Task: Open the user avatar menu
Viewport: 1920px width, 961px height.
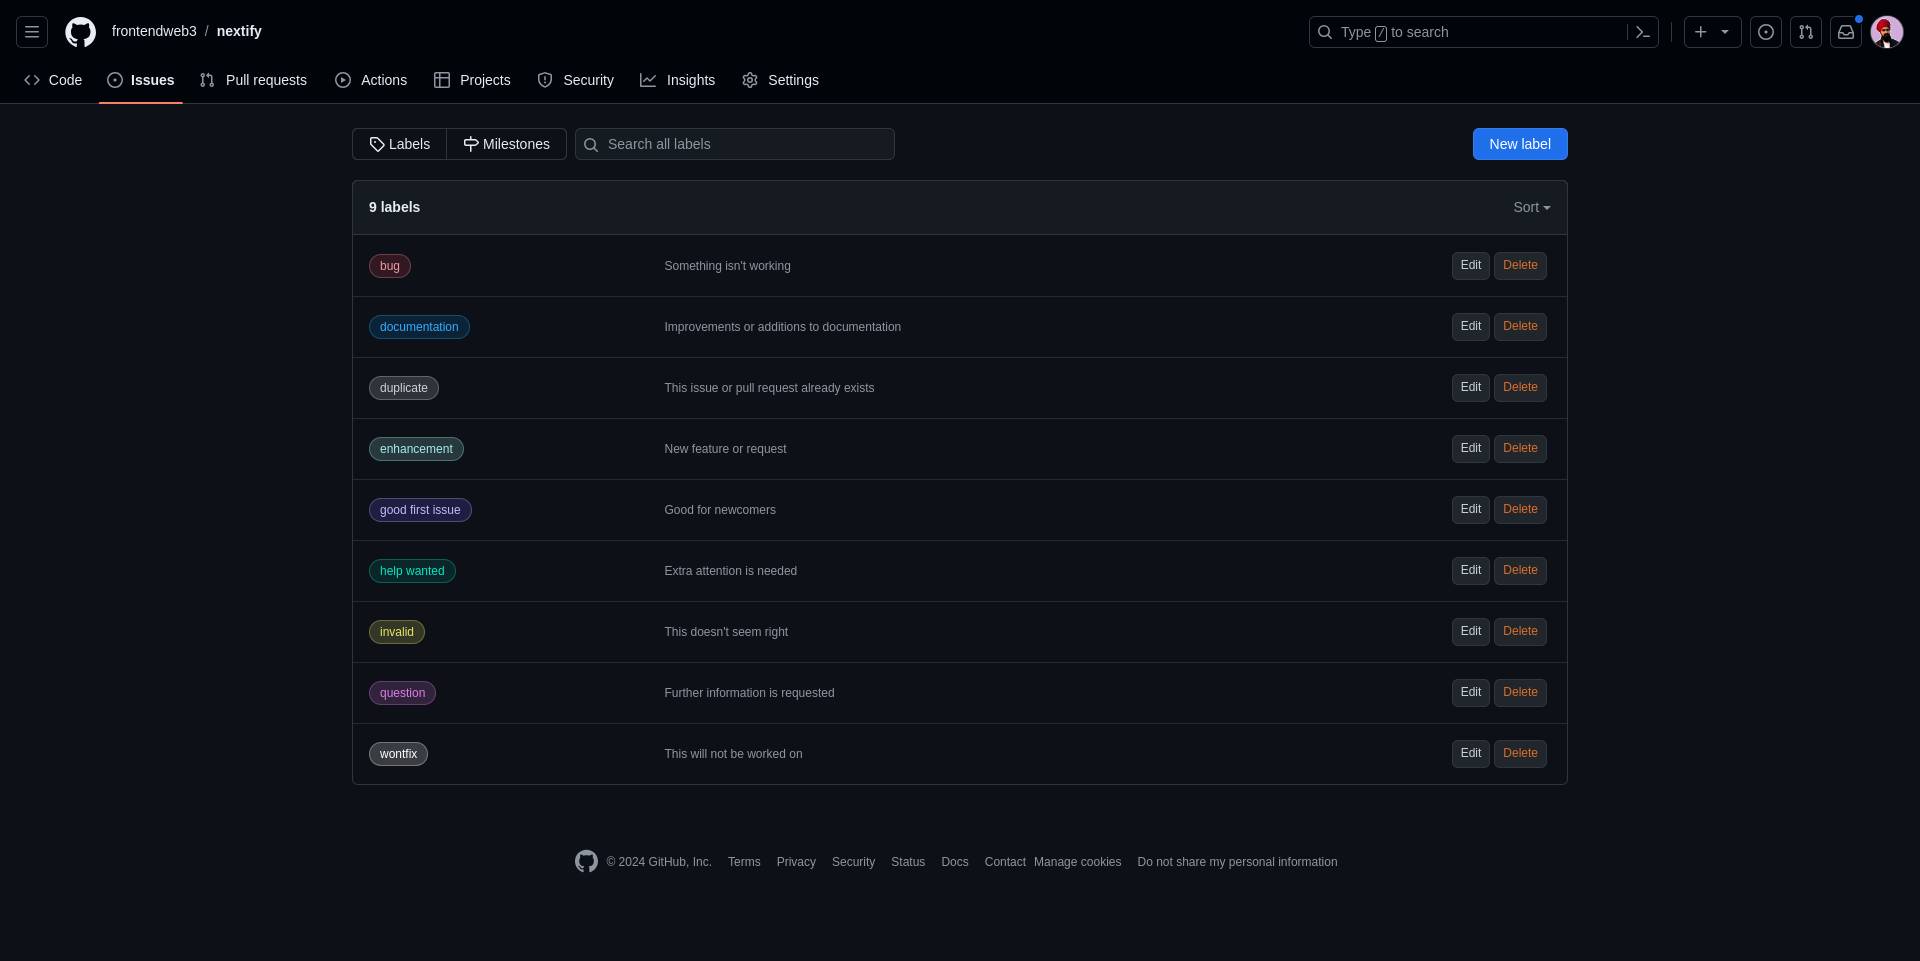Action: [x=1887, y=32]
